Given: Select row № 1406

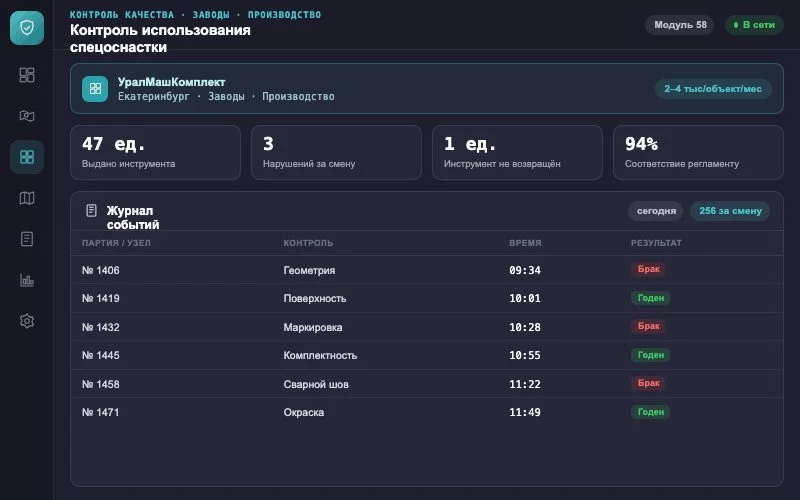Looking at the screenshot, I should coord(427,270).
